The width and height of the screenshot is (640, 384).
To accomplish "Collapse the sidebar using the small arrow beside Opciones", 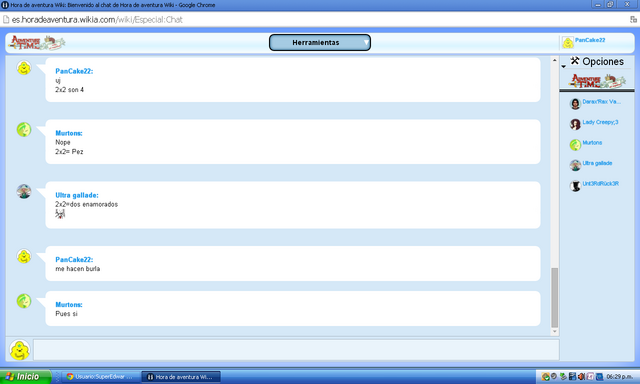I will pyautogui.click(x=563, y=66).
